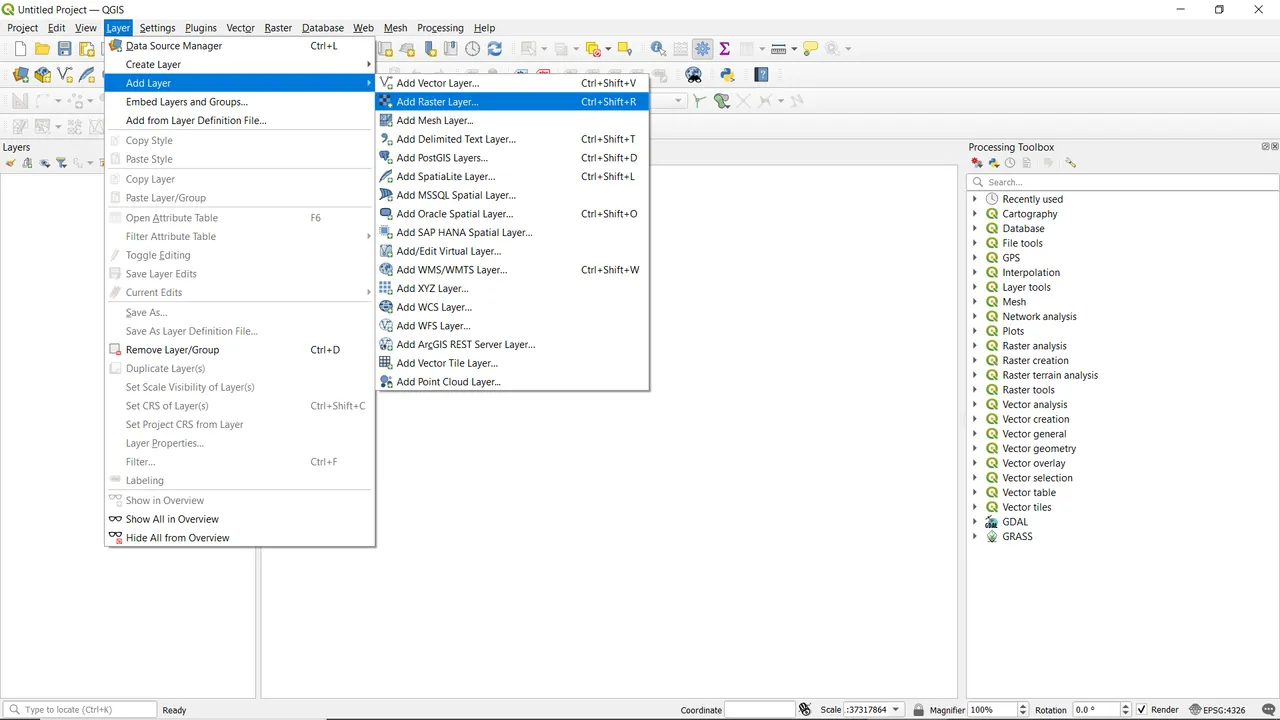Open the Measure tool dropdown arrow

pos(794,48)
